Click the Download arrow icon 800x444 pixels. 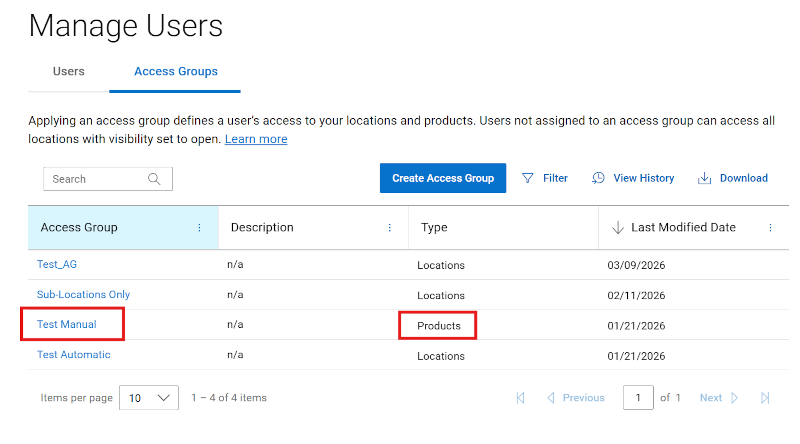pos(705,178)
